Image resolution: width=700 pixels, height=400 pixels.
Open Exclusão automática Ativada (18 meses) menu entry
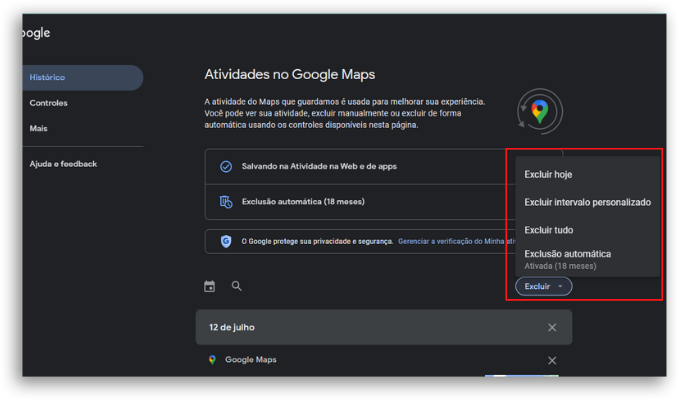(588, 259)
